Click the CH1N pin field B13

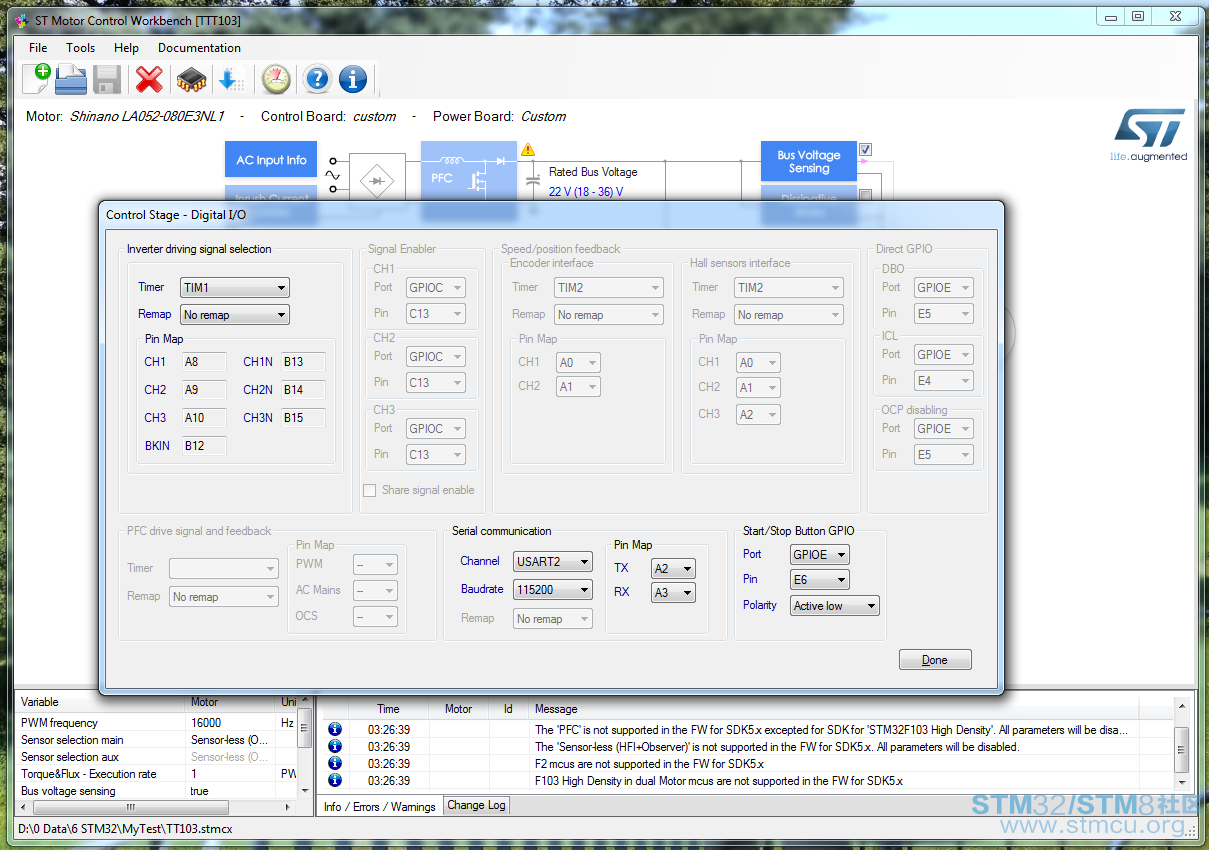[x=303, y=362]
